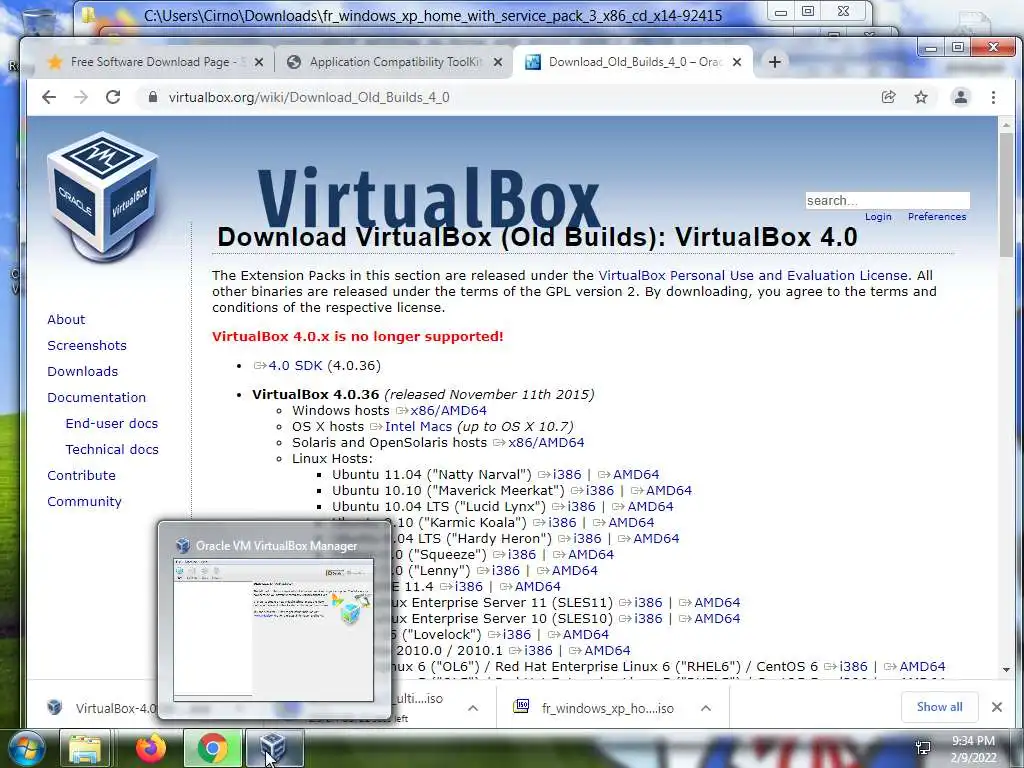The image size is (1024, 768).
Task: Open End-user docs link
Action: (x=112, y=423)
